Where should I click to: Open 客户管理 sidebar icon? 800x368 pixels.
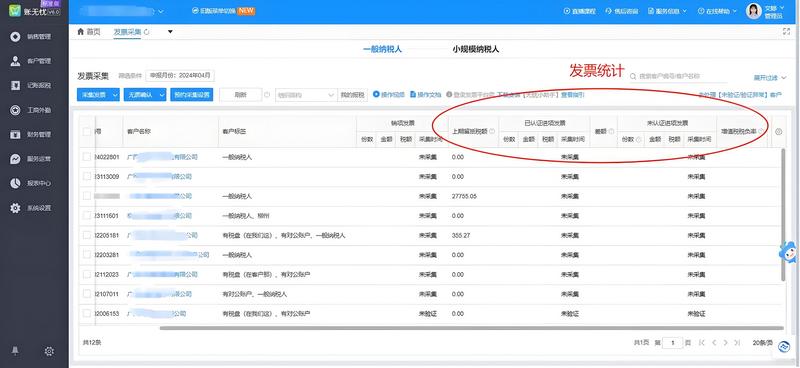pyautogui.click(x=16, y=61)
